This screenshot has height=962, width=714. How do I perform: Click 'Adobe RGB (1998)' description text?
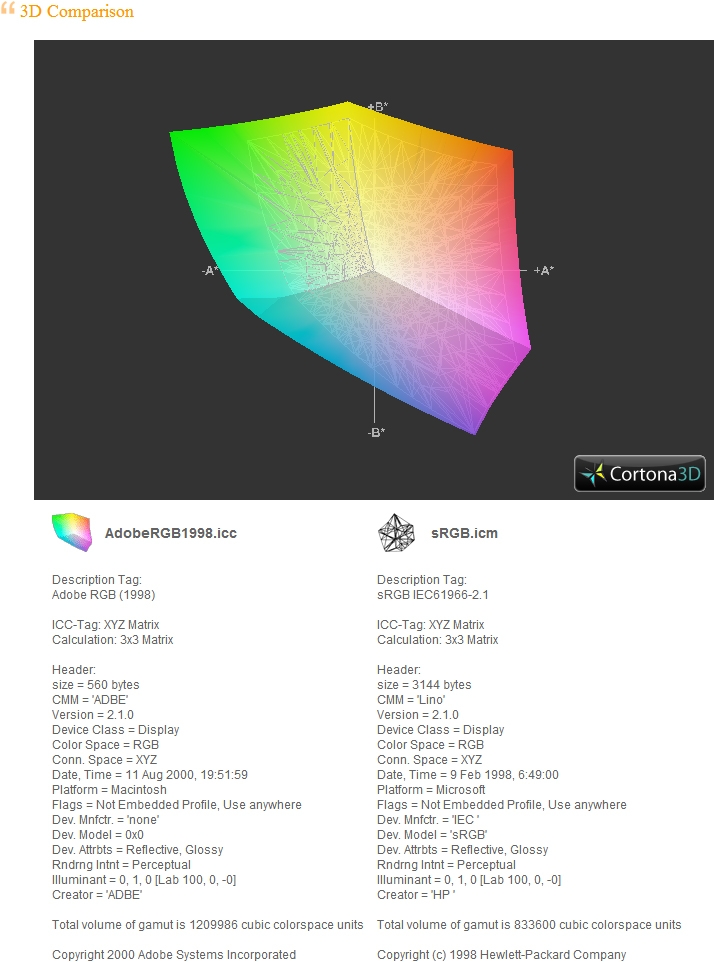tap(104, 595)
